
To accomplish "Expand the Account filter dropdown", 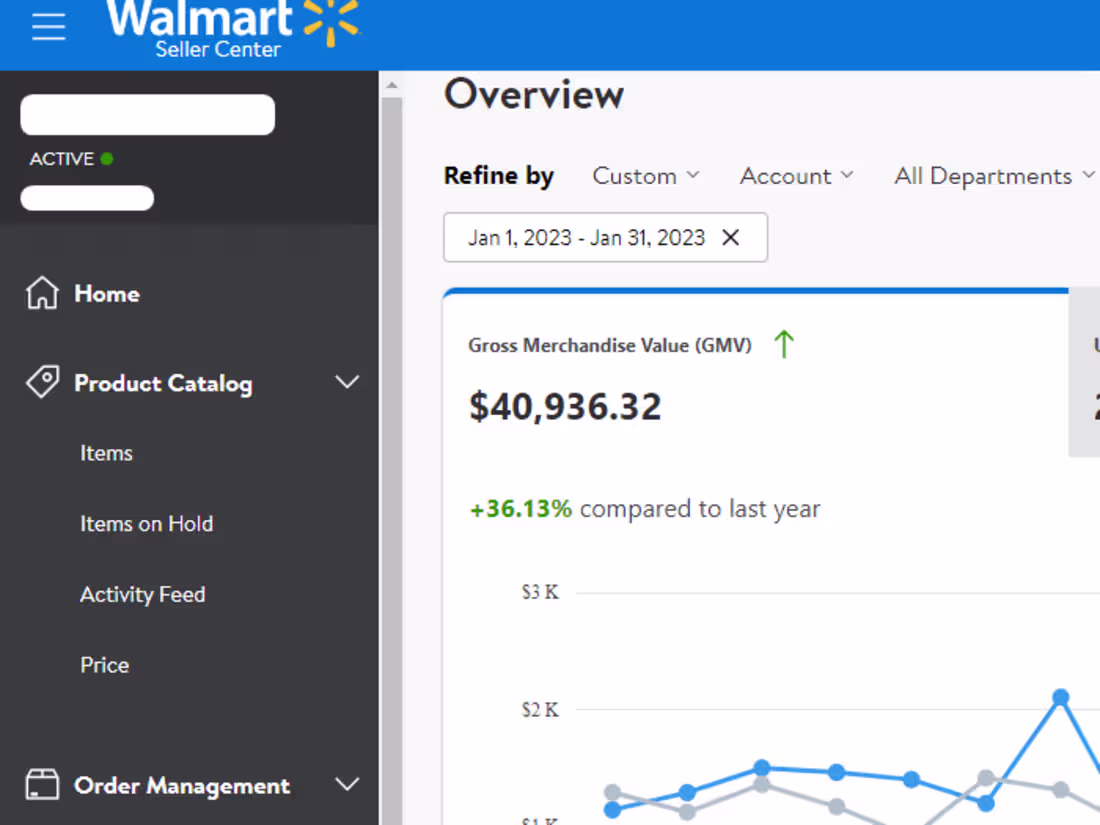I will [x=797, y=176].
